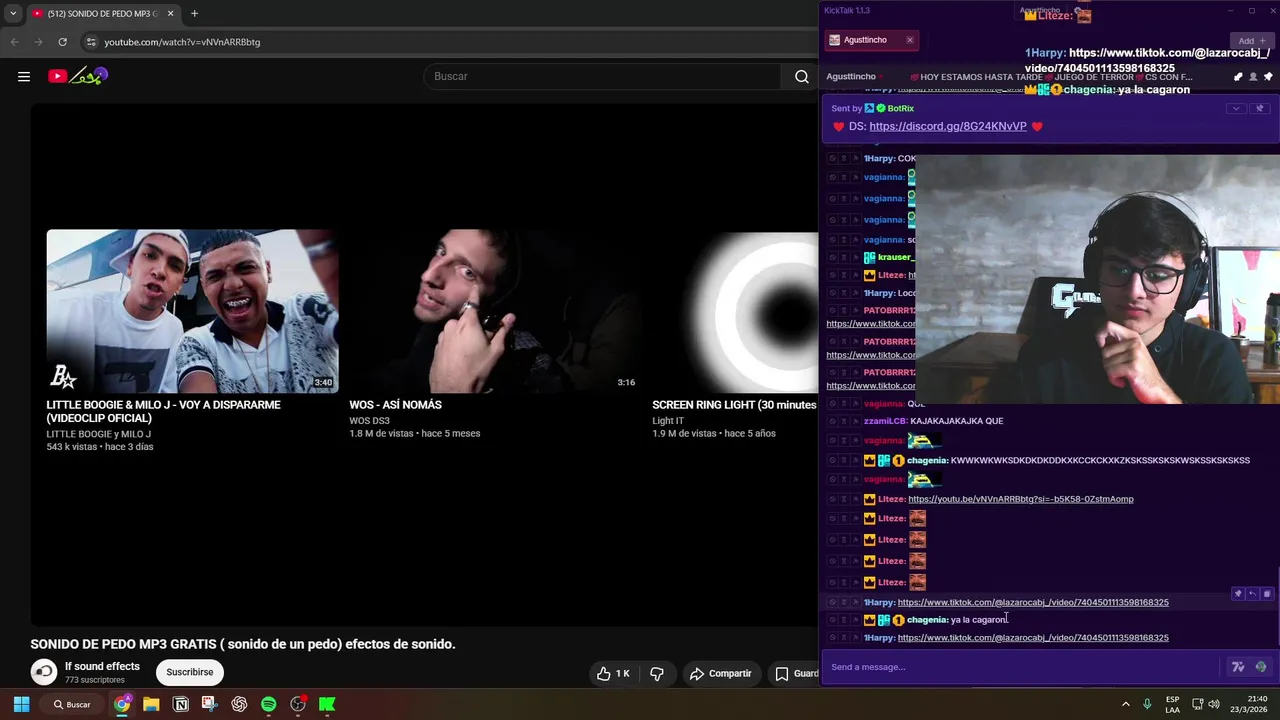Screen dimensions: 1280x720
Task: Unpin the pinned BotRix message
Action: 1259,108
